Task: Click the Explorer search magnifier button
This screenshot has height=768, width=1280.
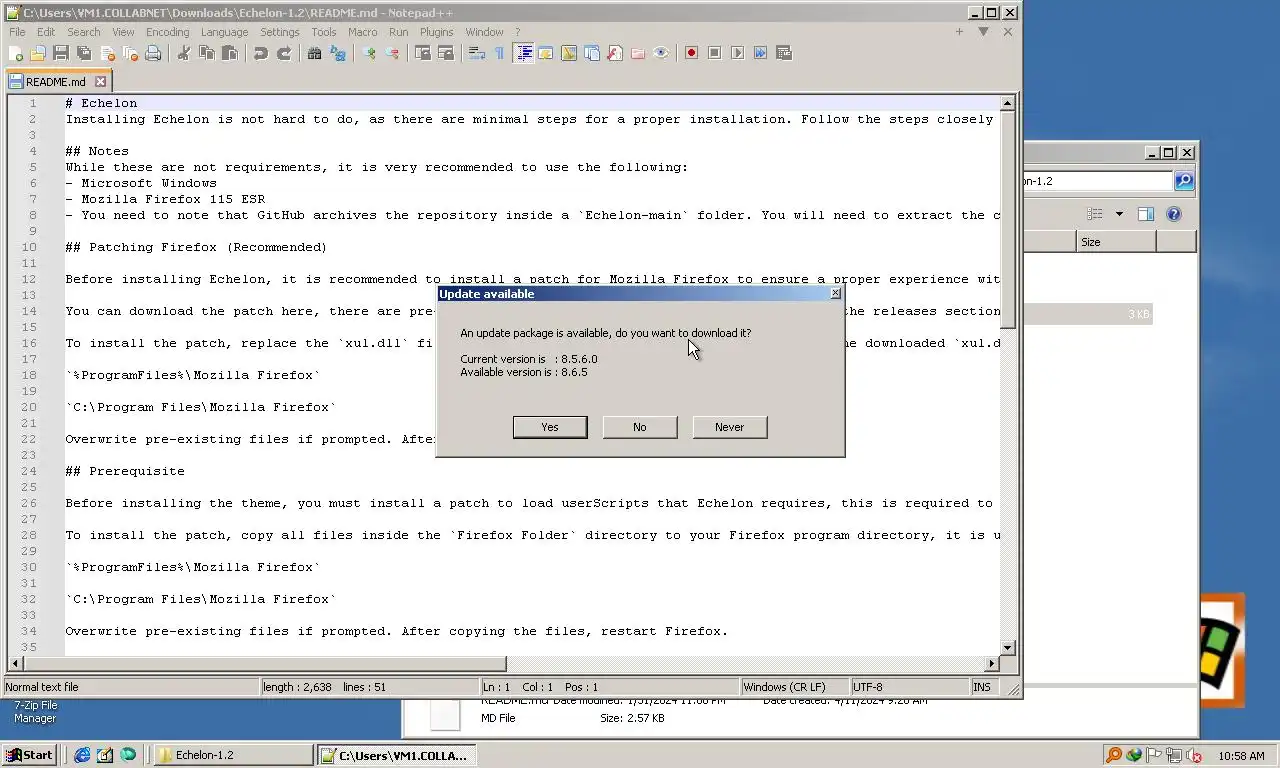Action: click(1184, 181)
